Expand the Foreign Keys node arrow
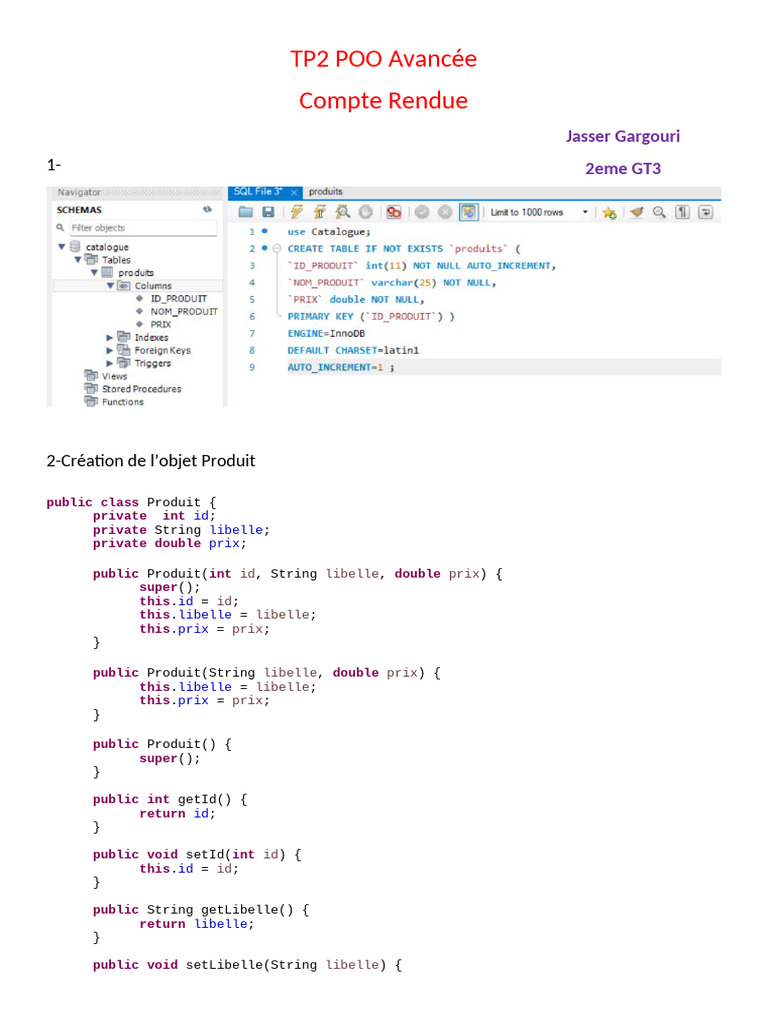Viewport: 768px width, 1024px height. pos(110,351)
